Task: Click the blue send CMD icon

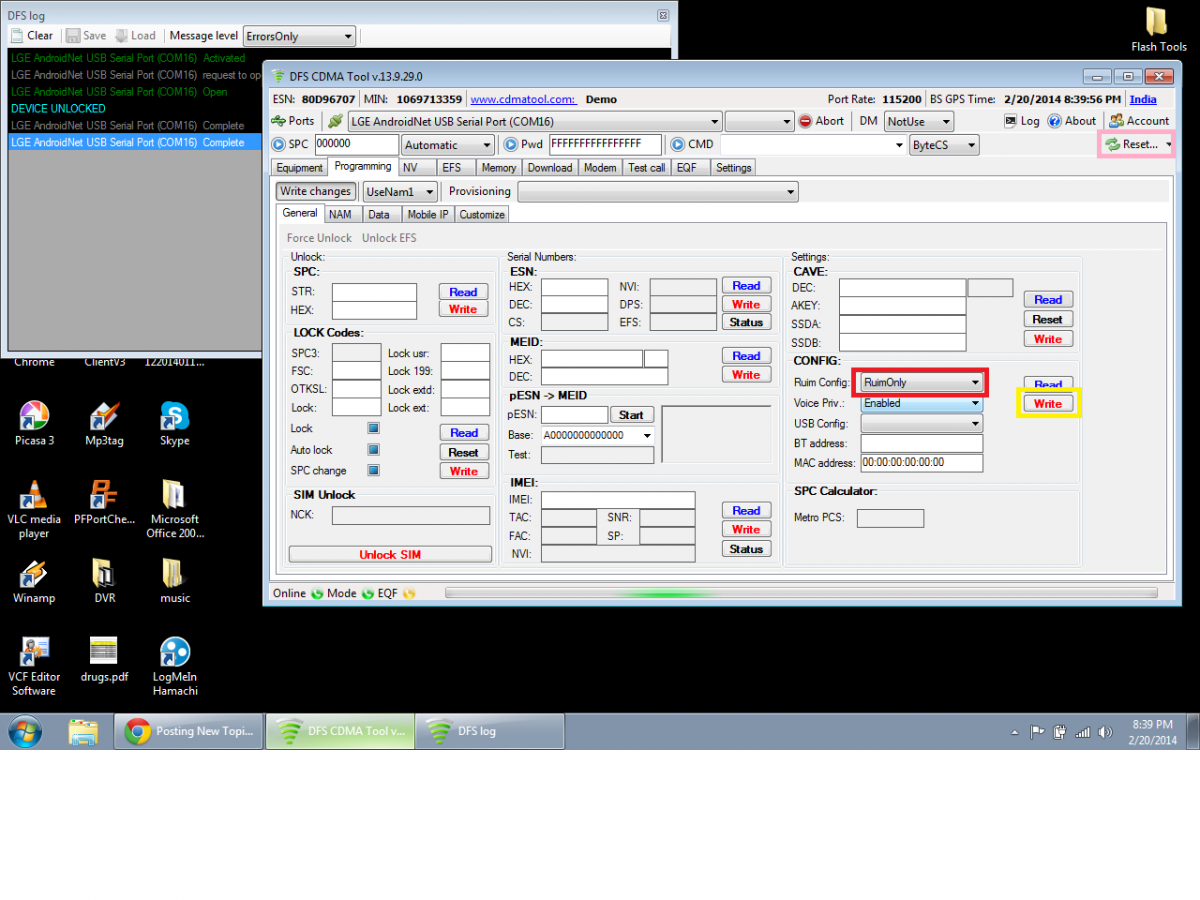Action: pyautogui.click(x=678, y=145)
